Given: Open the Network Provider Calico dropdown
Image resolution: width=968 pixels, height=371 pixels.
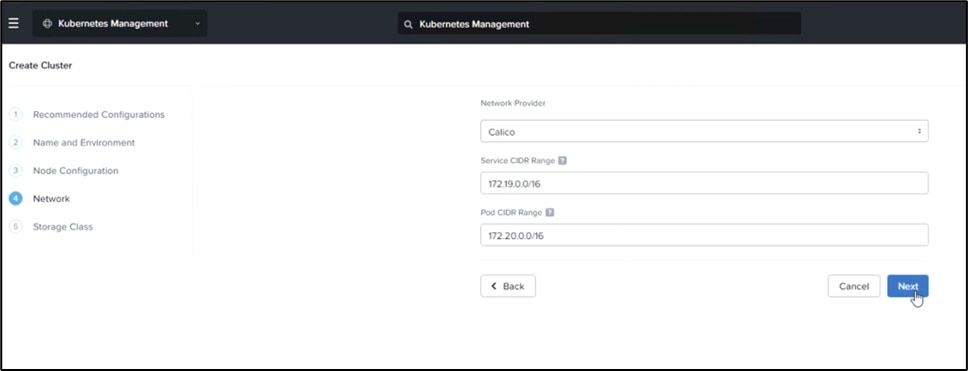Looking at the screenshot, I should click(704, 131).
